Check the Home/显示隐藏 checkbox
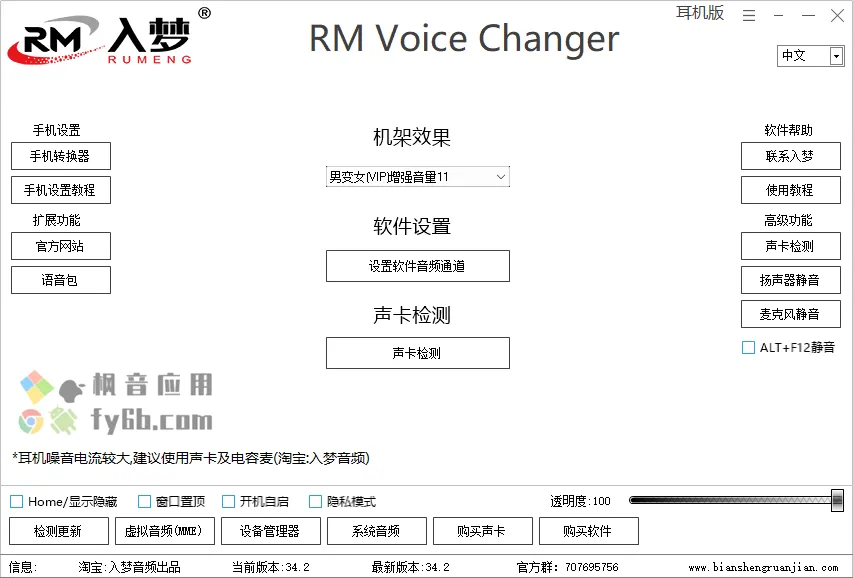This screenshot has width=853, height=578. [x=17, y=501]
